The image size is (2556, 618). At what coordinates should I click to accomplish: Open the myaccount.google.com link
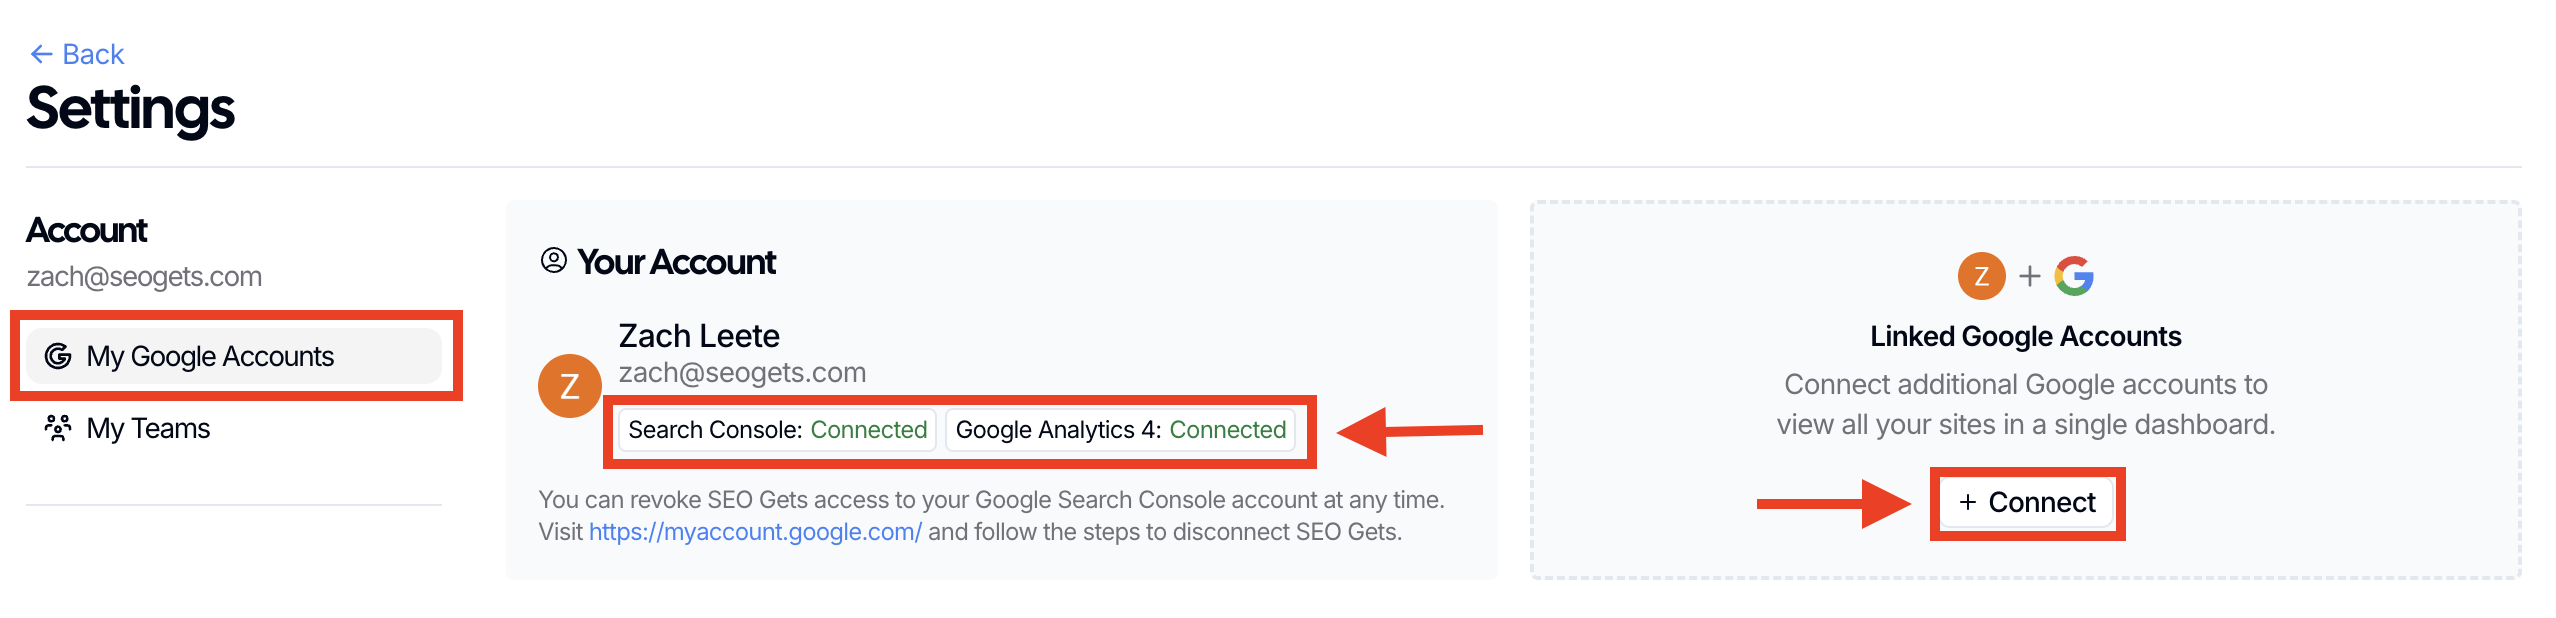tap(755, 532)
